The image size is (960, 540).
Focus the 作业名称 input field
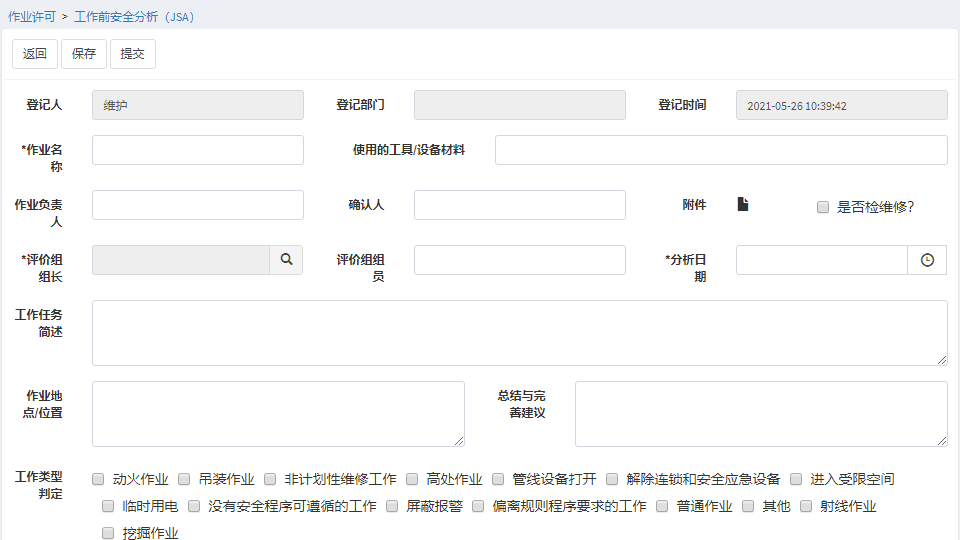(x=198, y=150)
